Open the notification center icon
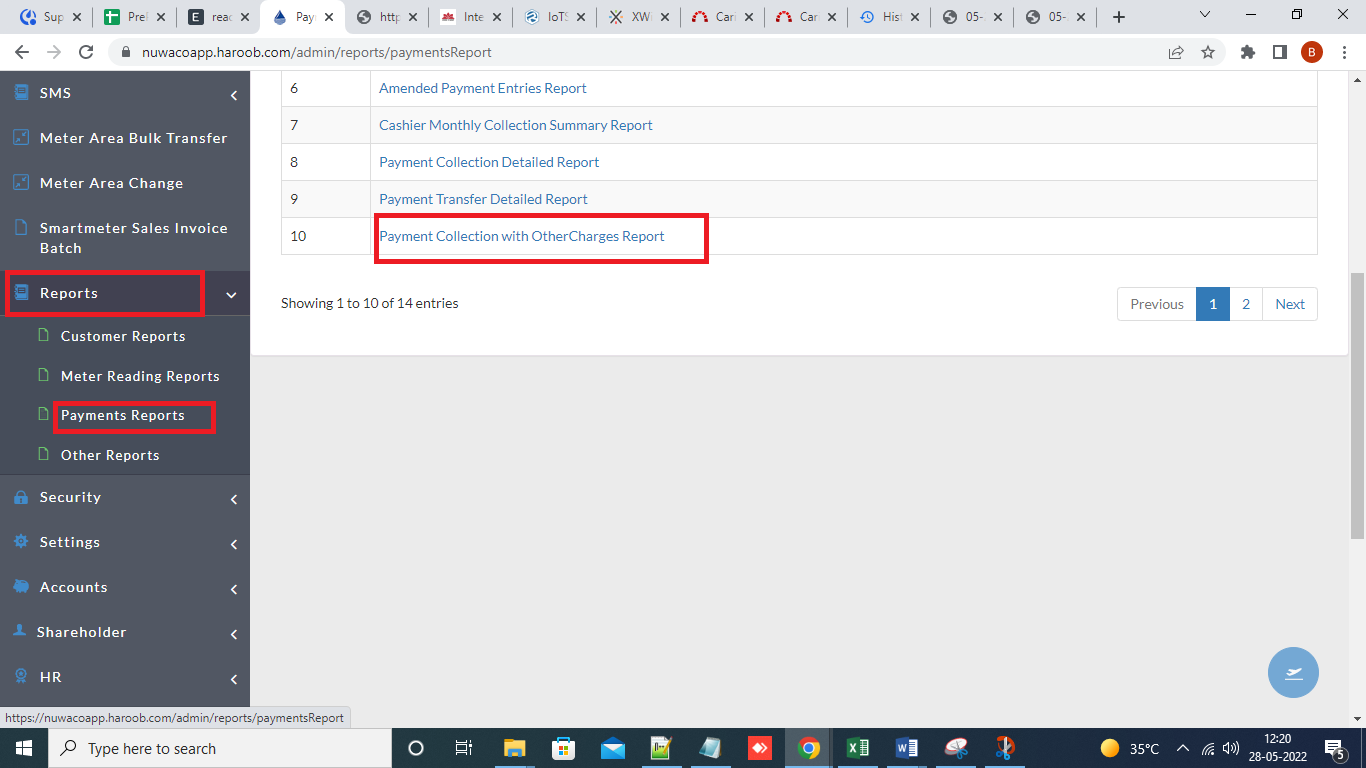Screen dimensions: 1366x768 tap(1334, 748)
